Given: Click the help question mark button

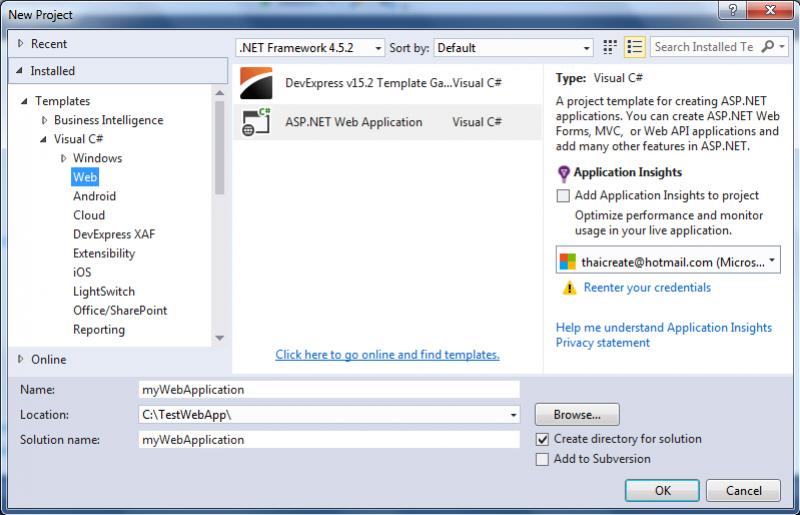Looking at the screenshot, I should point(732,10).
